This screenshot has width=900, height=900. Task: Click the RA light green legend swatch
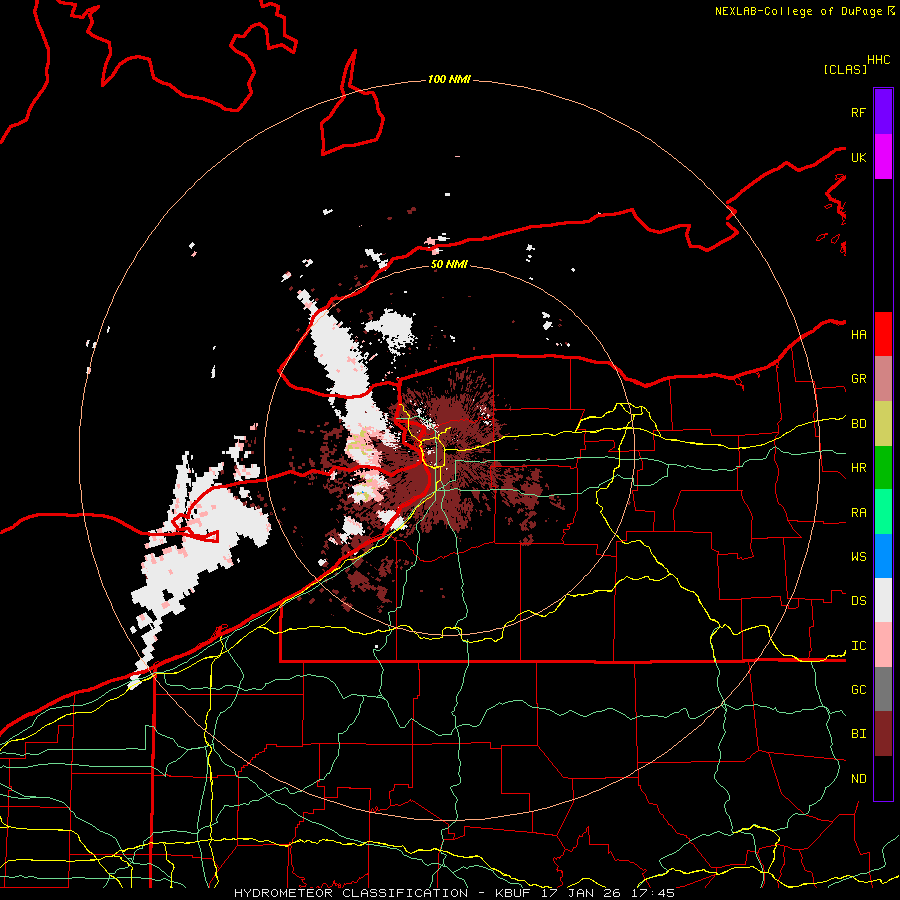(883, 512)
